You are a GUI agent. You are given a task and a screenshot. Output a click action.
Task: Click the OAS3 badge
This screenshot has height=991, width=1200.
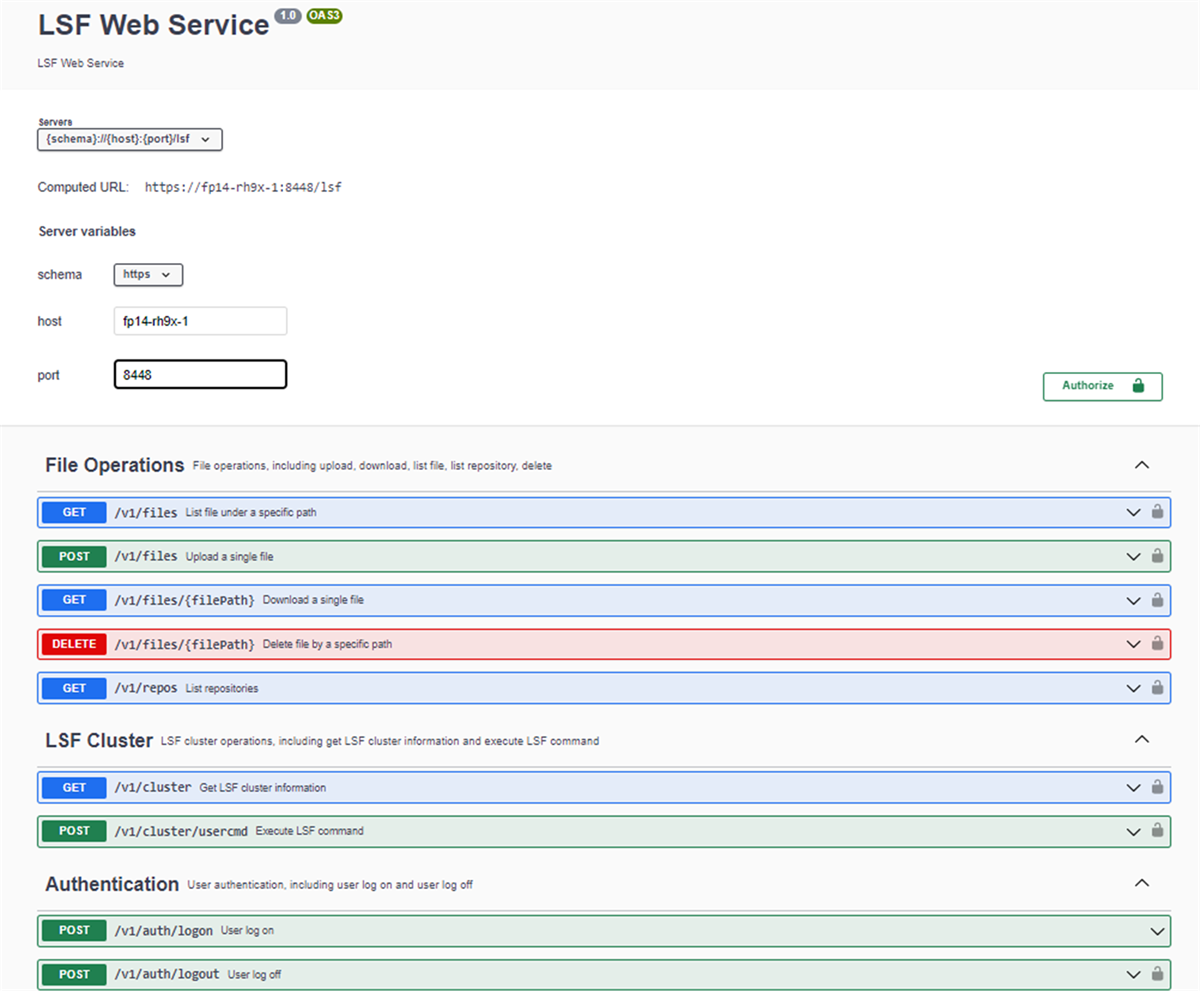pos(322,15)
